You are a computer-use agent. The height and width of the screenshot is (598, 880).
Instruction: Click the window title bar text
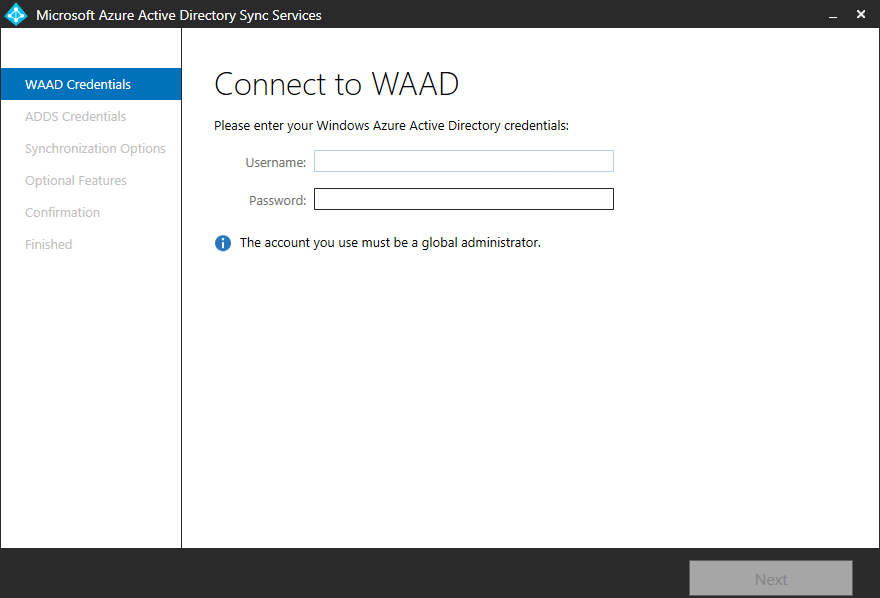click(x=179, y=15)
